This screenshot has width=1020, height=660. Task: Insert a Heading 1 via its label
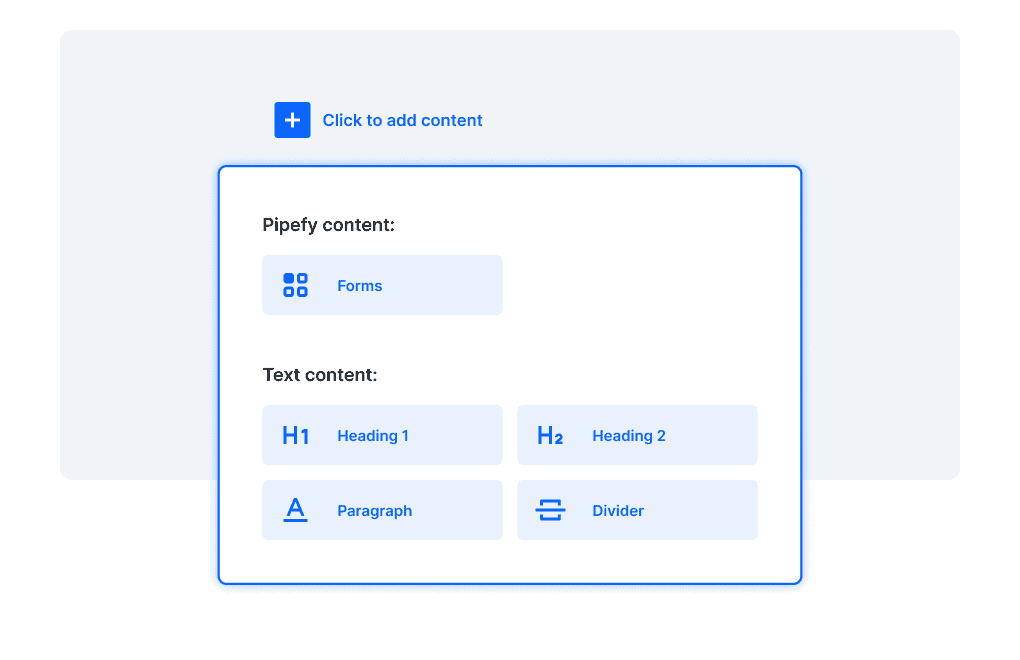coord(373,436)
